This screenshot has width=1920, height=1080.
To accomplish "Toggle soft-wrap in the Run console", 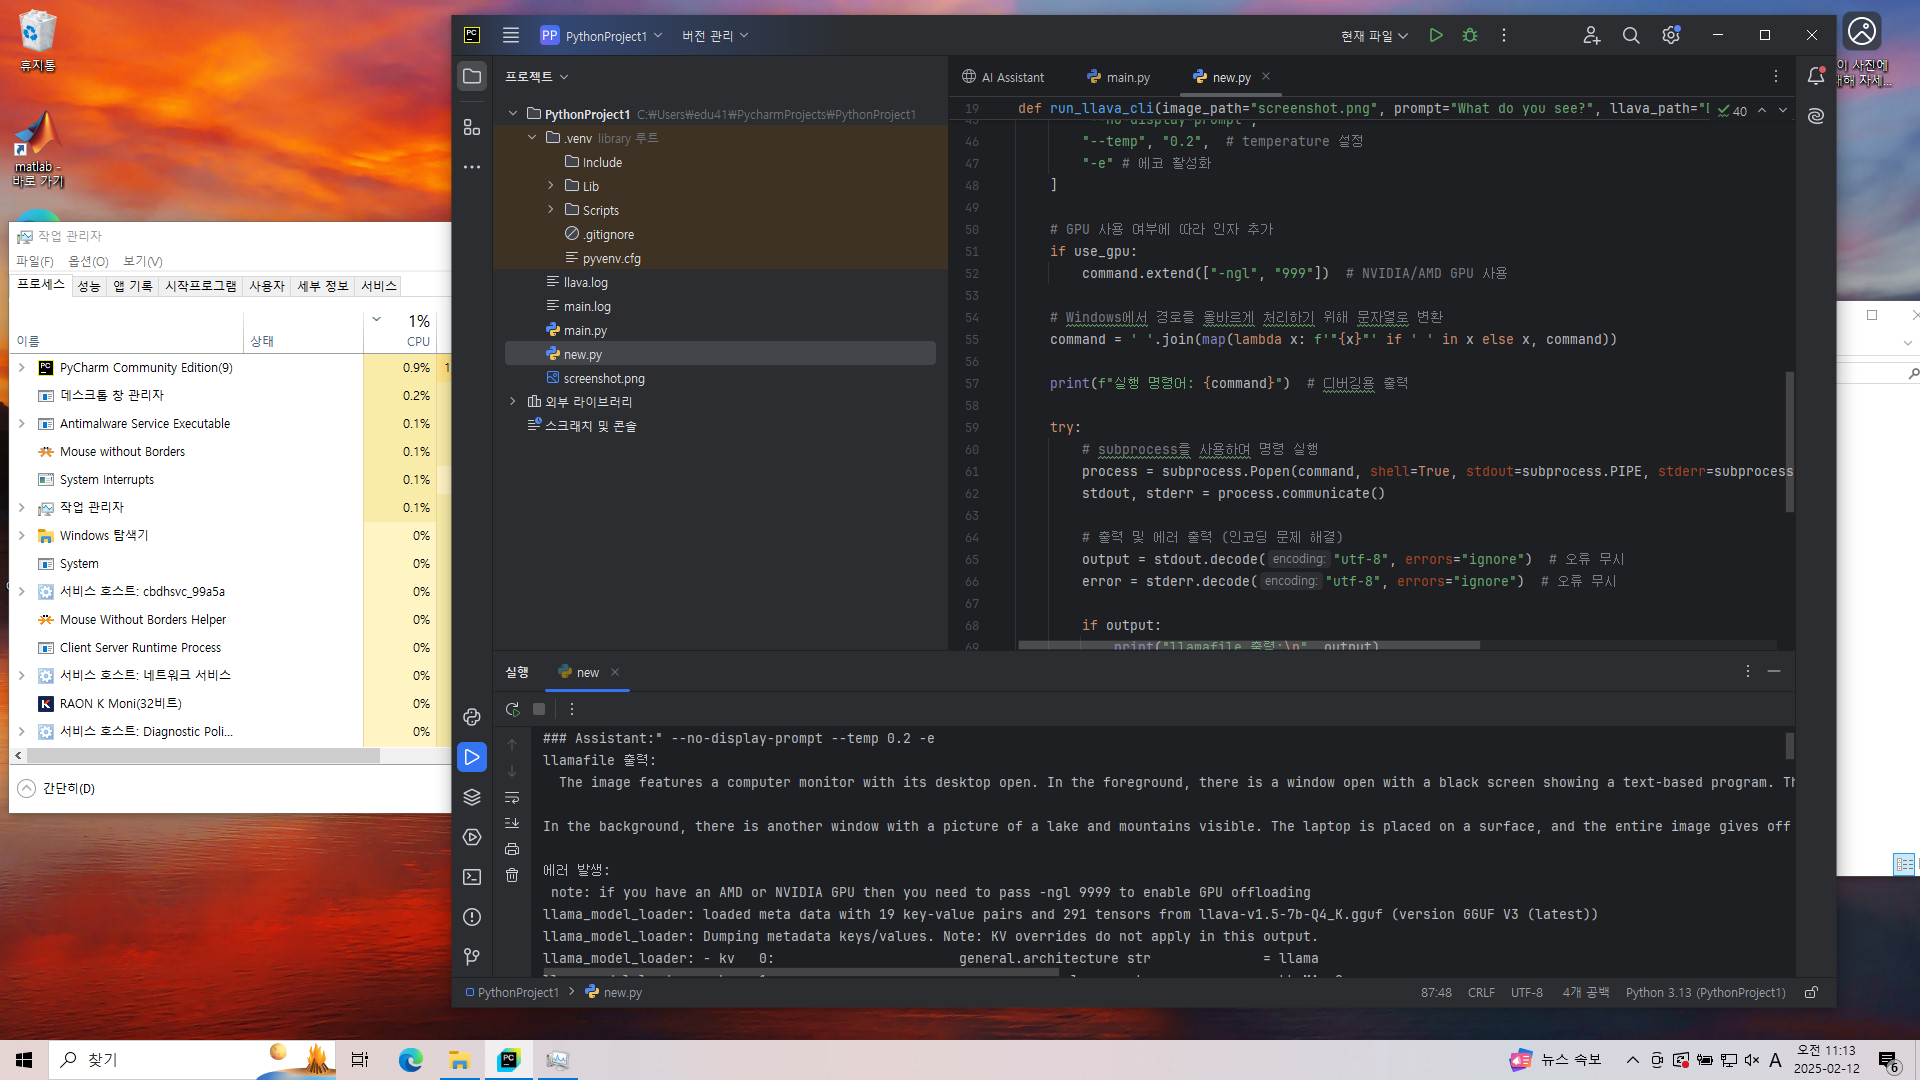I will tap(512, 797).
